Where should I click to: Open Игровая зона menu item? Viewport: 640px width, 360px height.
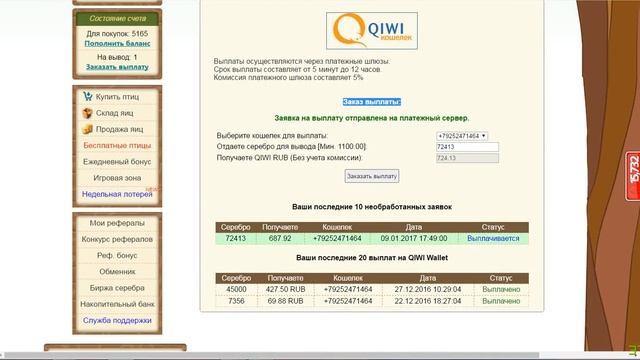117,178
